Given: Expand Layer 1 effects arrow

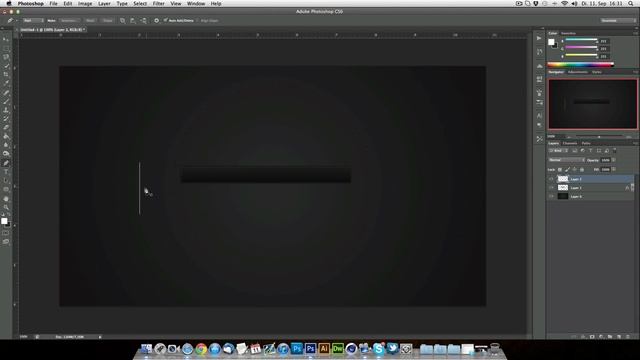Looking at the screenshot, I should coord(633,188).
